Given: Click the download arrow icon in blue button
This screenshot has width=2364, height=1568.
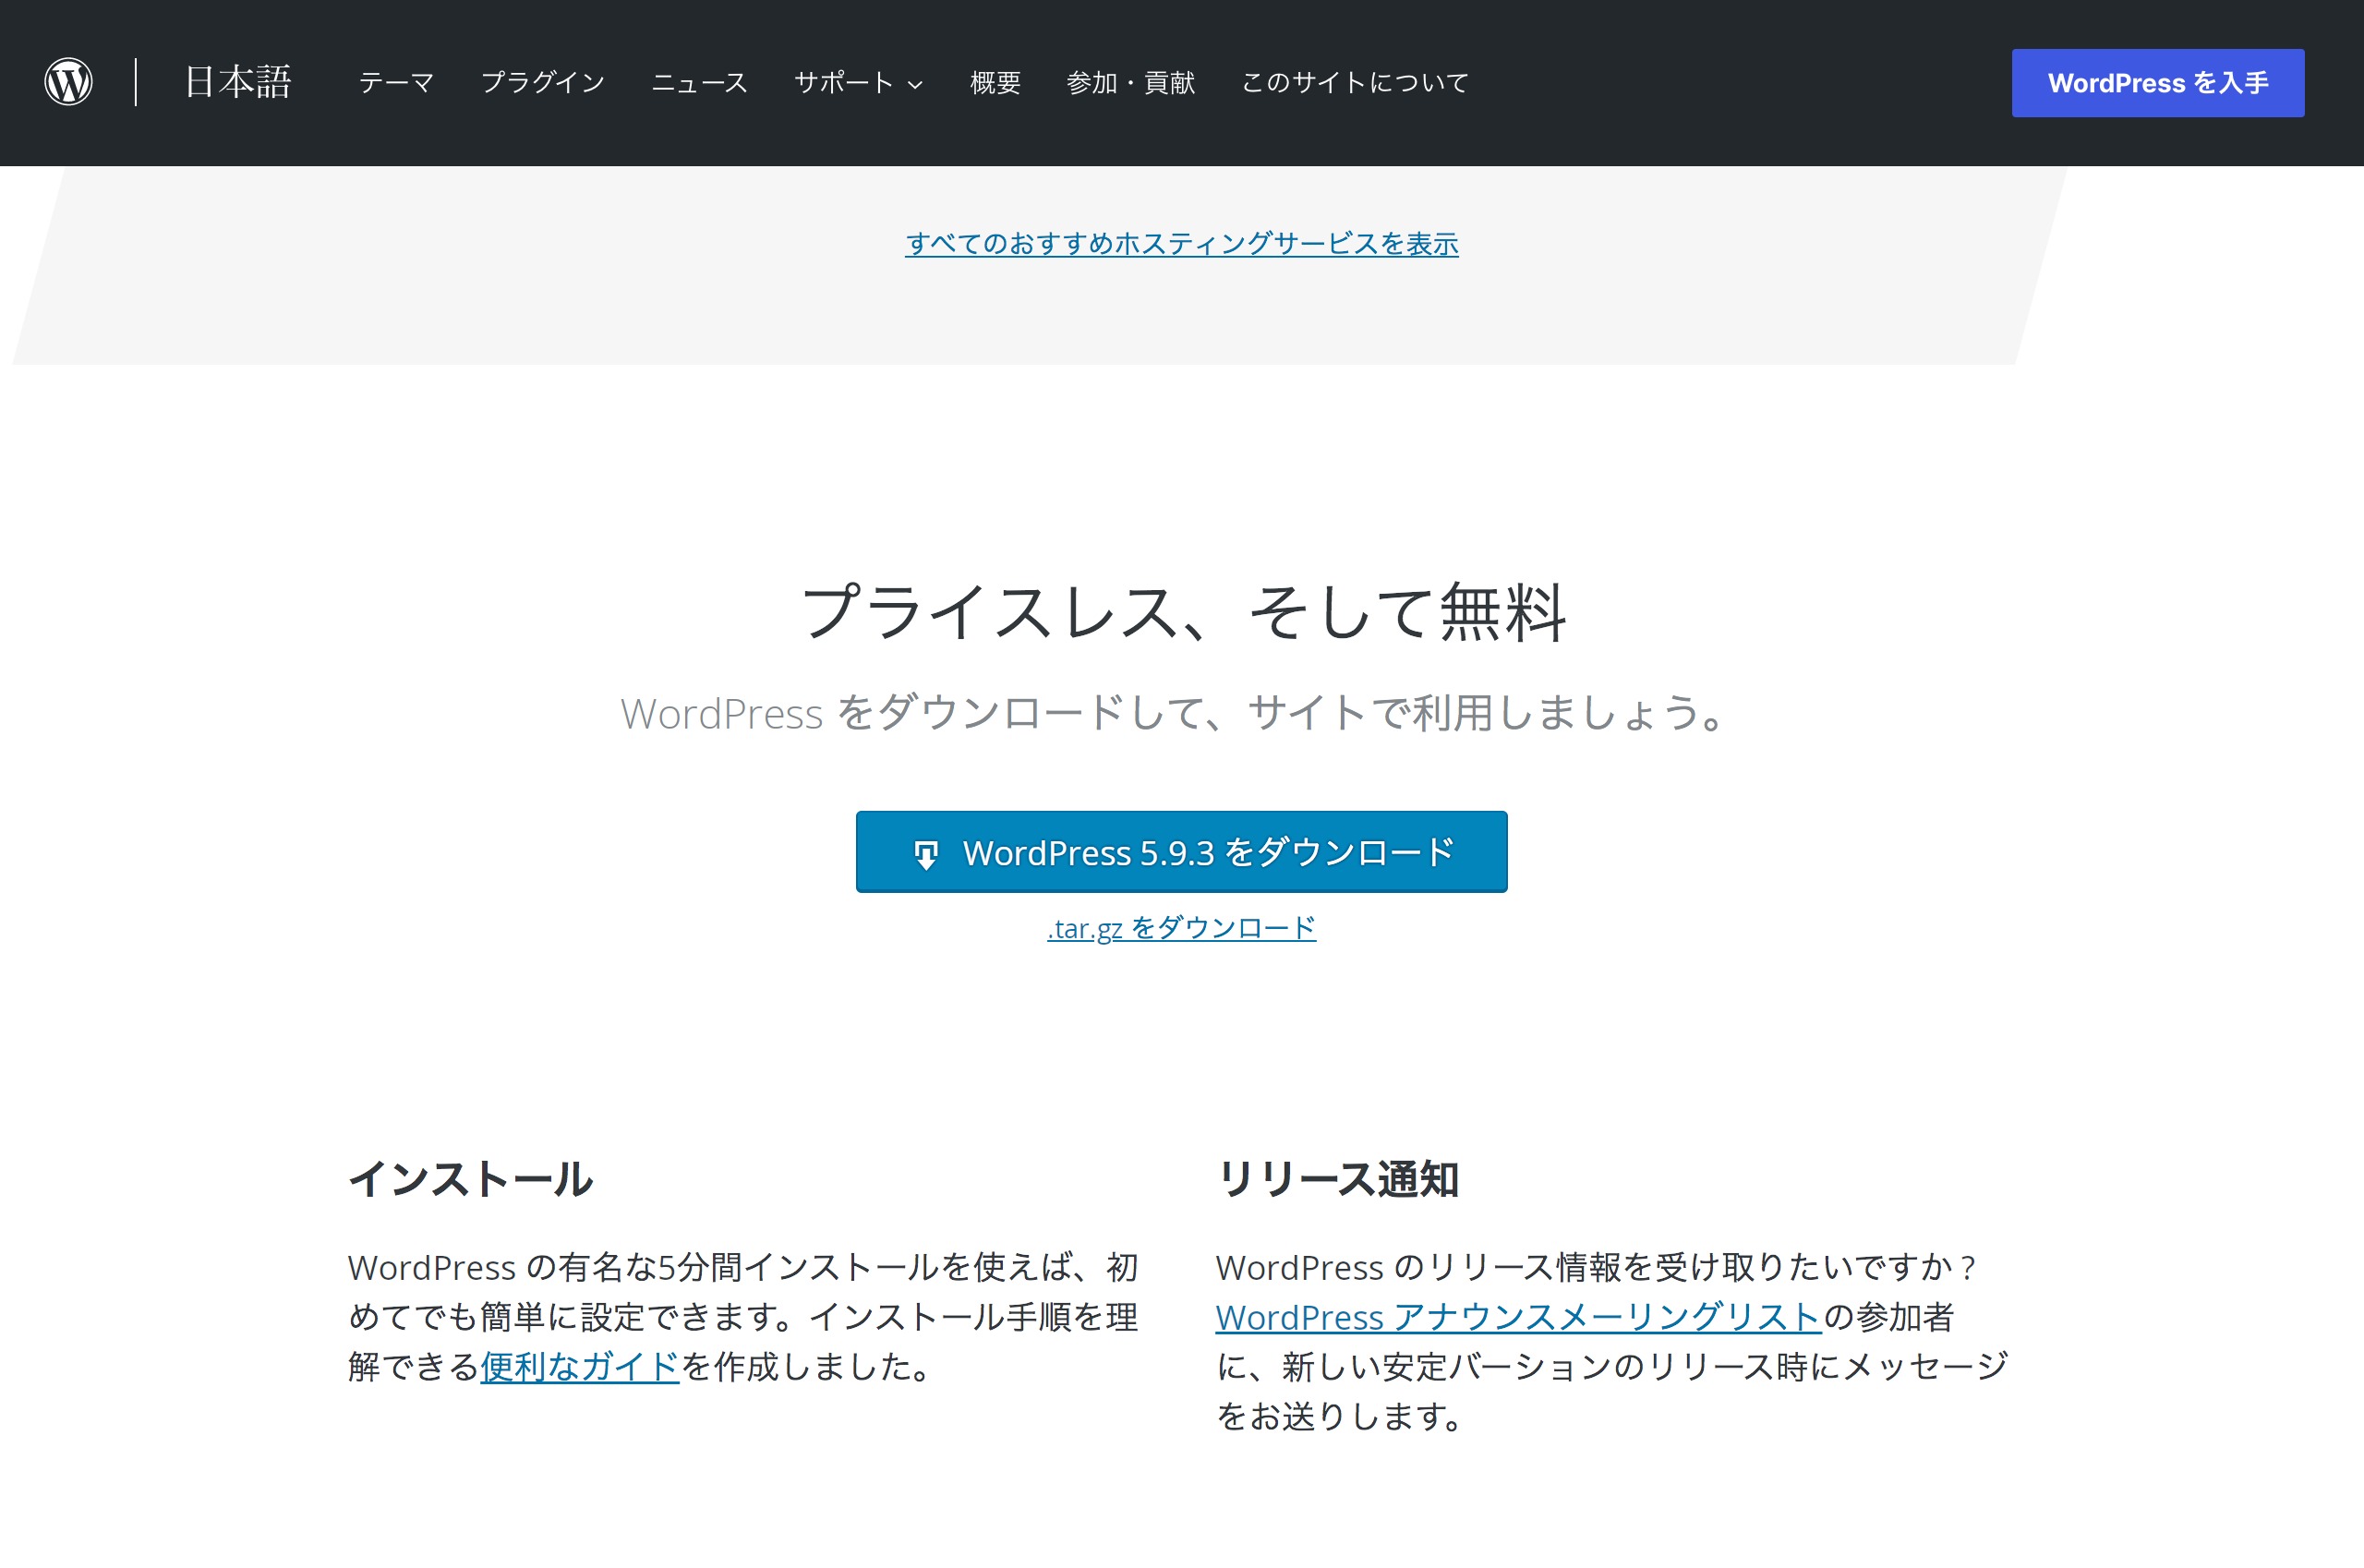Looking at the screenshot, I should [926, 854].
